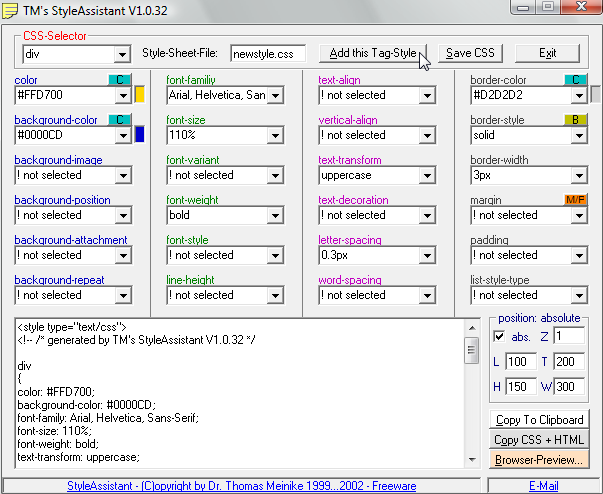Click the Save CSS button
The height and width of the screenshot is (494, 603).
[470, 53]
